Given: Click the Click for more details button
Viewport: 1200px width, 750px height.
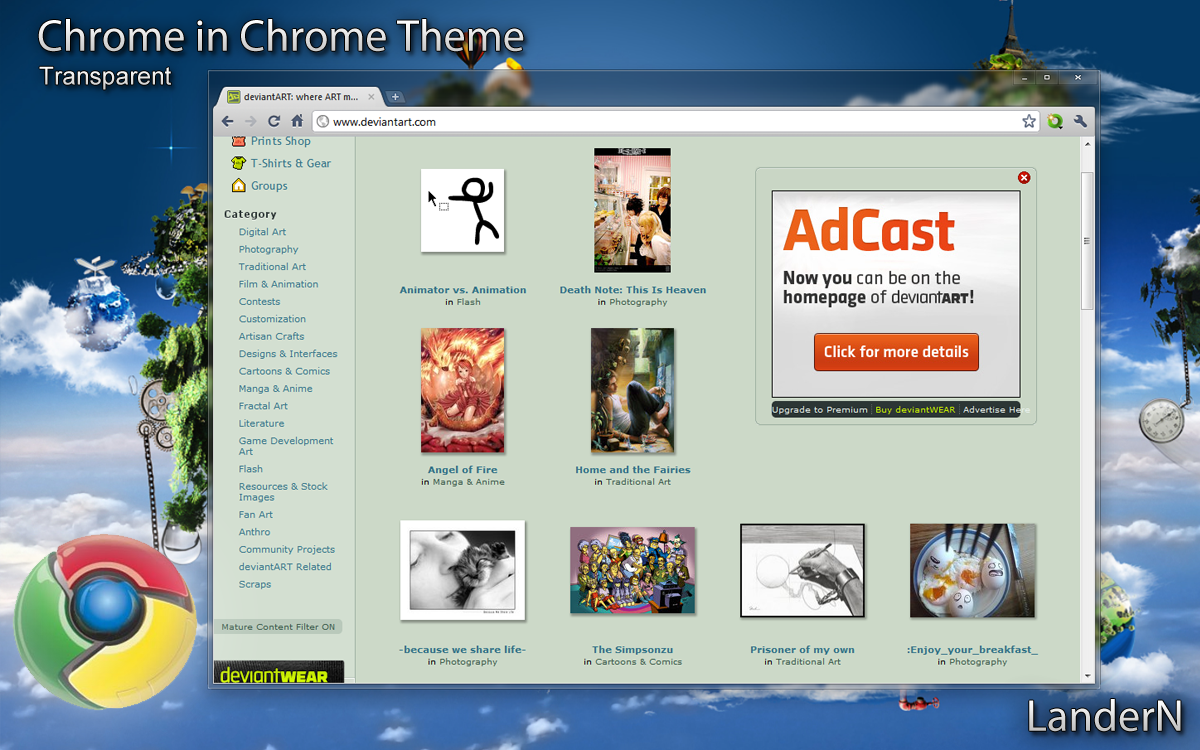Looking at the screenshot, I should pyautogui.click(x=896, y=352).
